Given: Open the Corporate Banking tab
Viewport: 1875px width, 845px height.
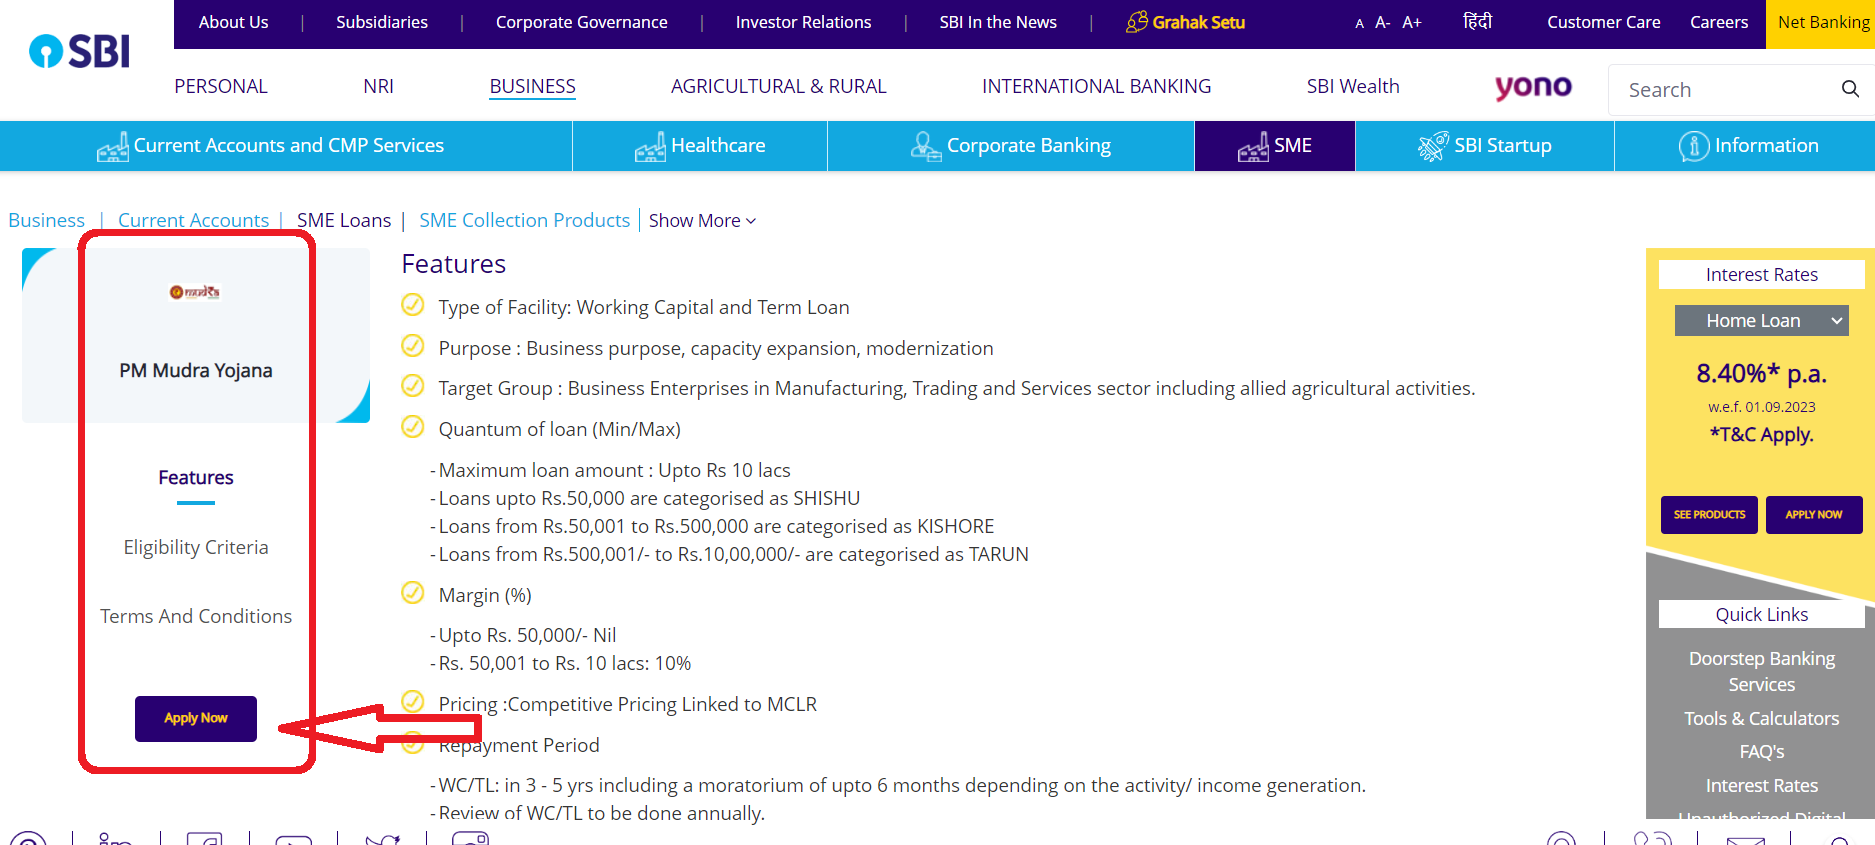Looking at the screenshot, I should [1011, 146].
